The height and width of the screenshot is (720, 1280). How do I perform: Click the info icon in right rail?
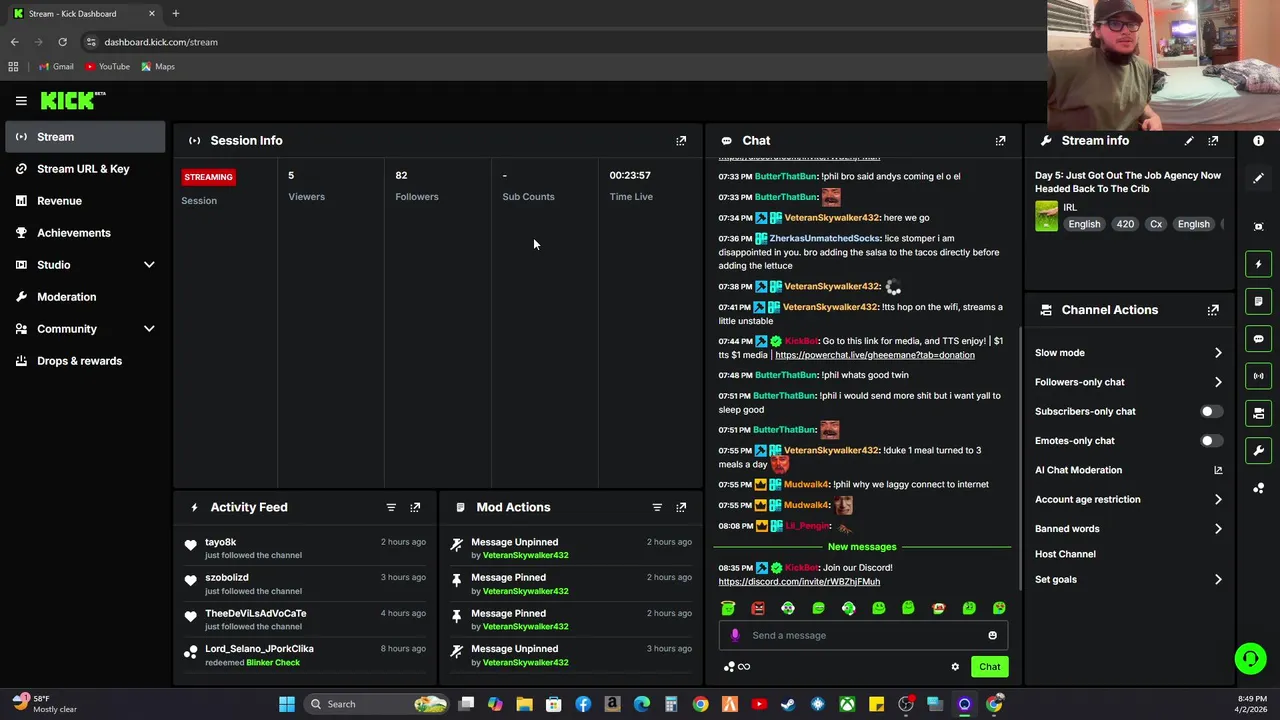(x=1258, y=141)
